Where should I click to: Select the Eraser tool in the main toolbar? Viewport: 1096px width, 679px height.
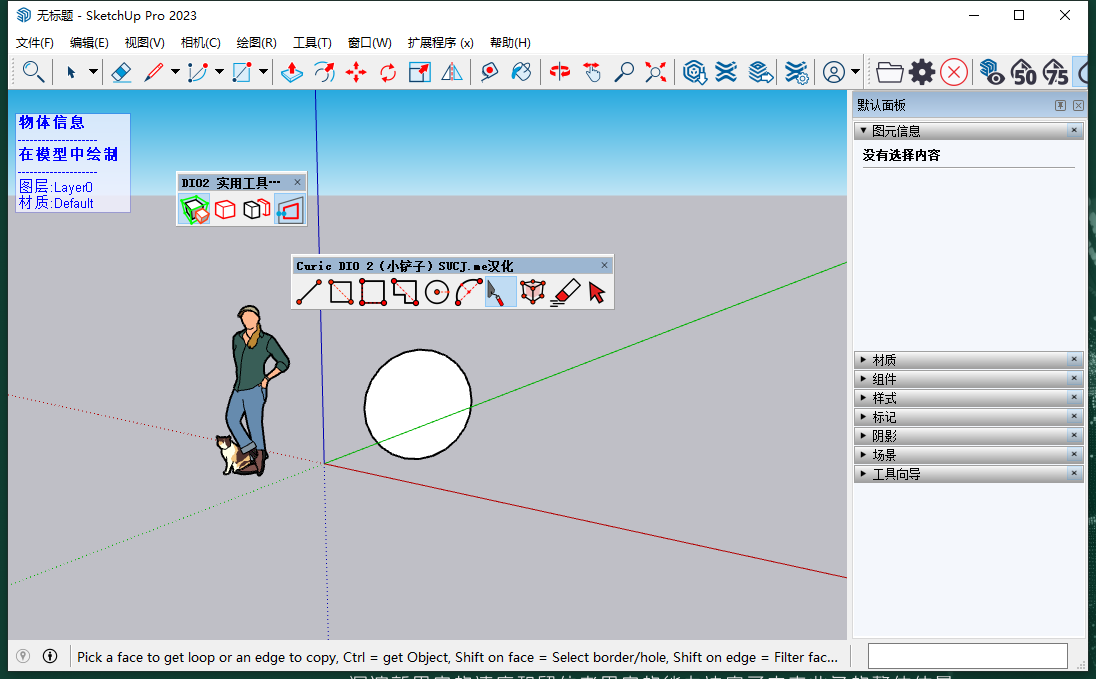pyautogui.click(x=121, y=71)
